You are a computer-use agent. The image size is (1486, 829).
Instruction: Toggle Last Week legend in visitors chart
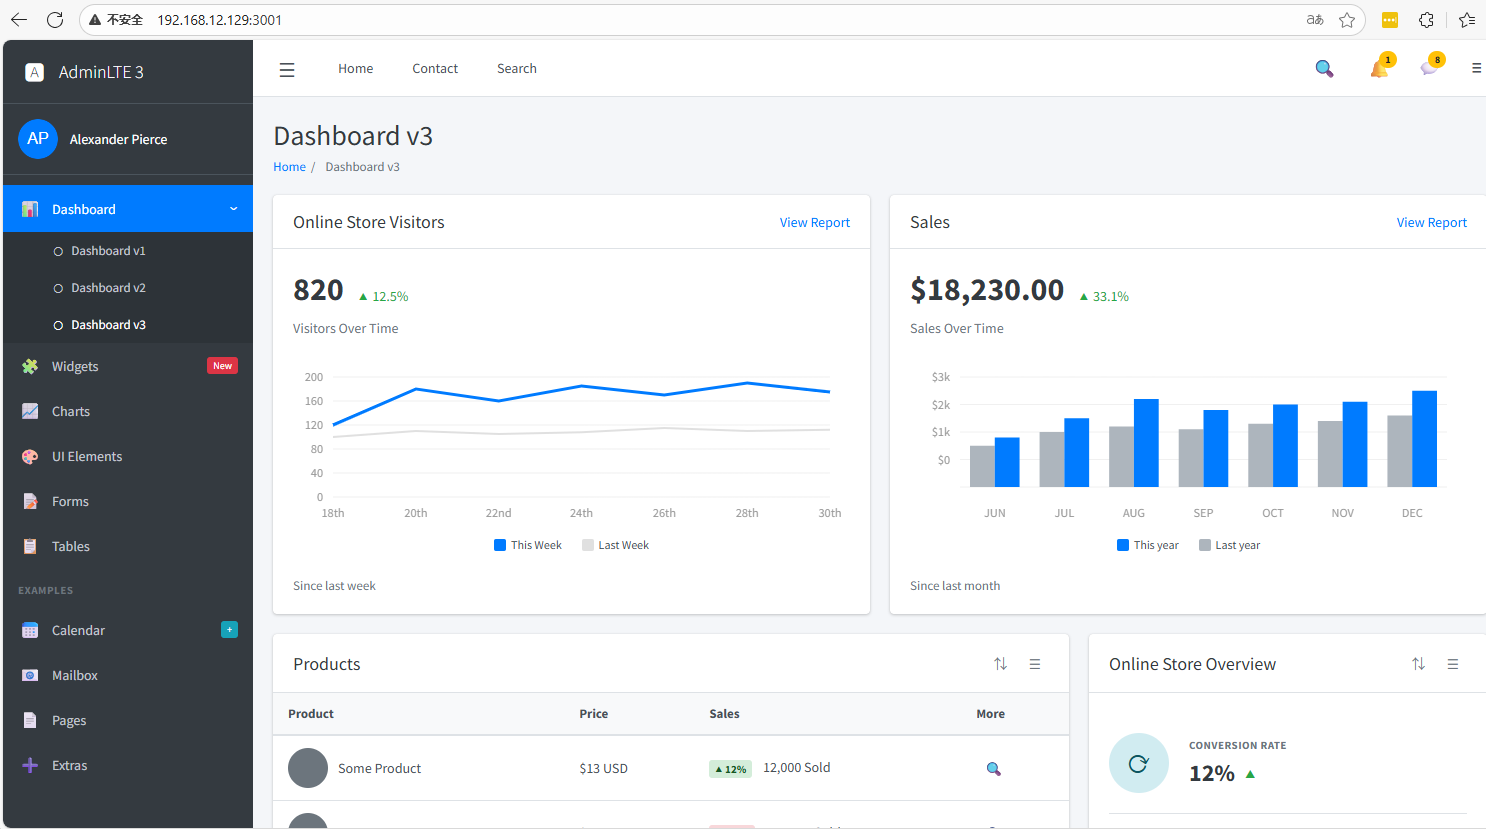click(x=615, y=545)
